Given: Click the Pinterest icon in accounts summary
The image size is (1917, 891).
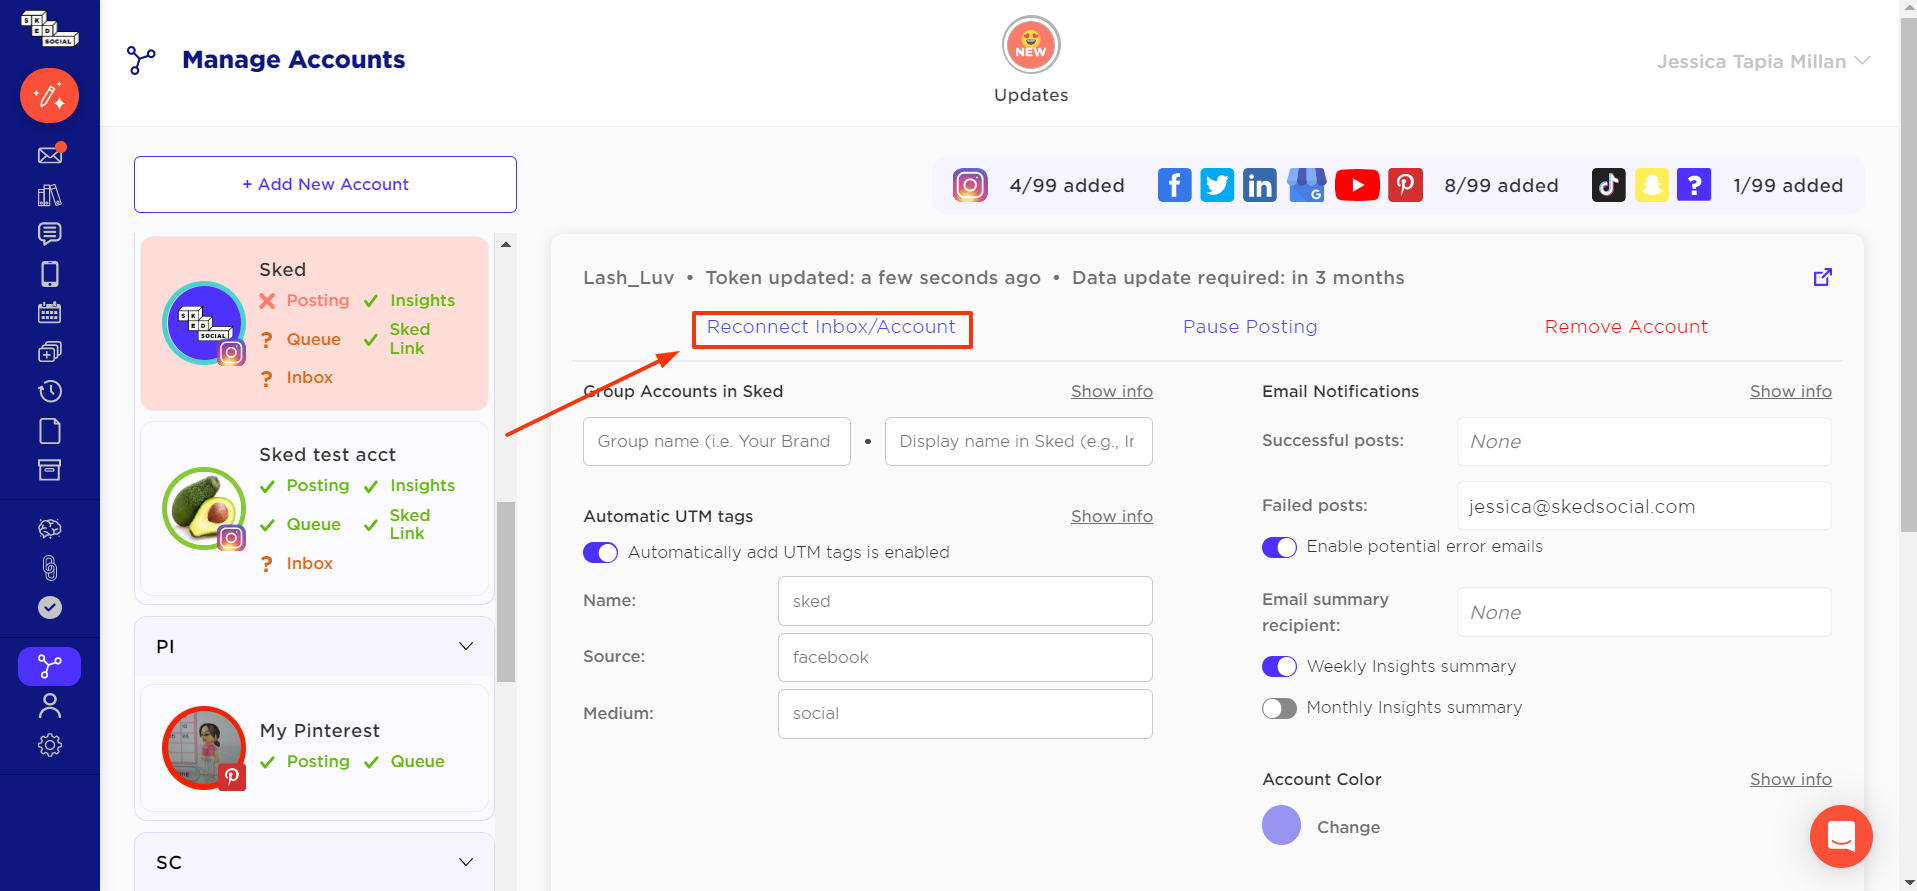Looking at the screenshot, I should click(1406, 185).
